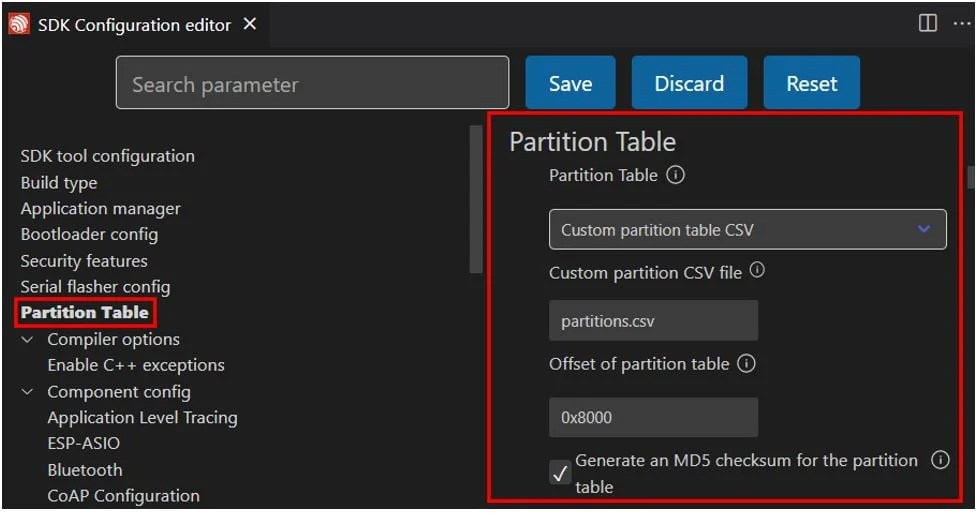Click the Partition Table section heading
Screen dimensions: 976x513
point(593,142)
